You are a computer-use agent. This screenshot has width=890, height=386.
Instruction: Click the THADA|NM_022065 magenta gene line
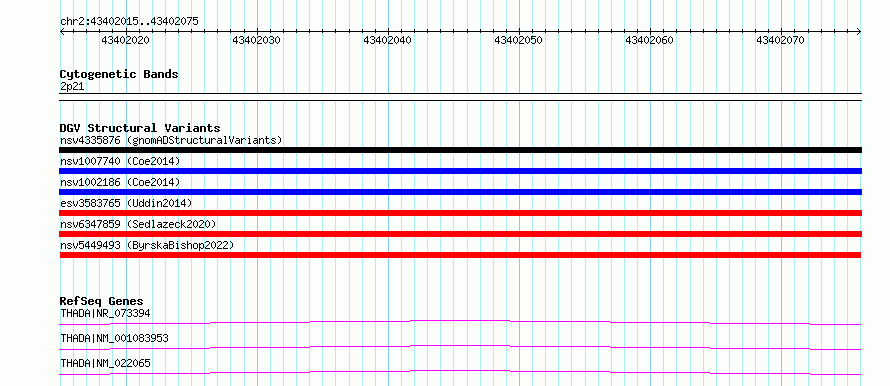460,372
